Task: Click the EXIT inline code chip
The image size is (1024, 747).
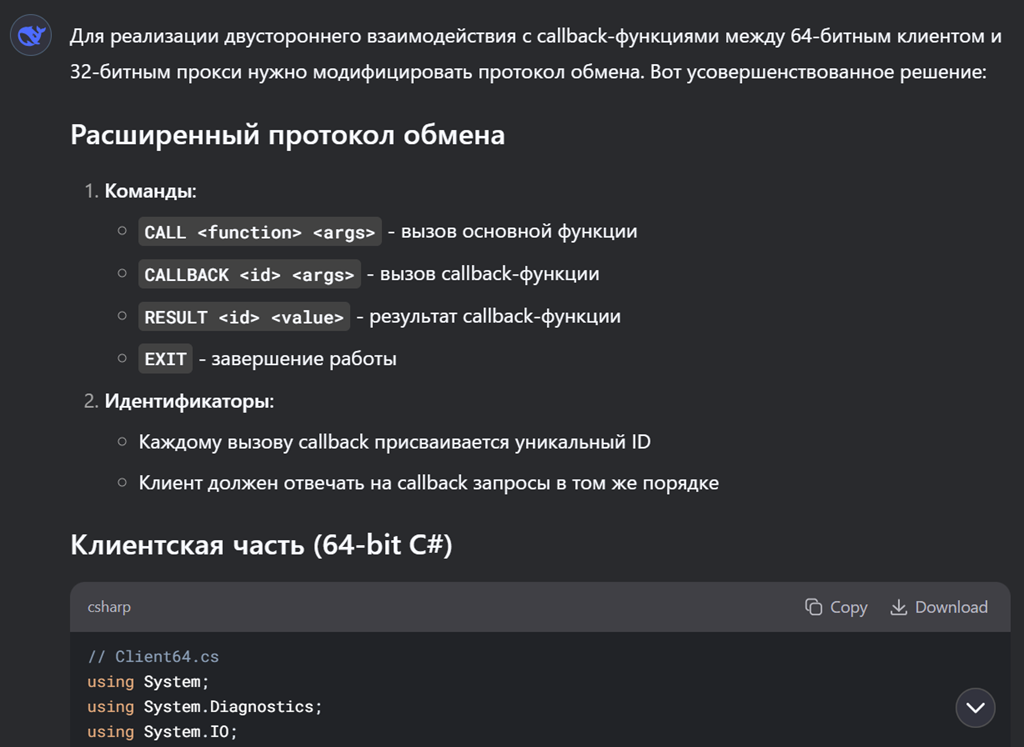Action: (165, 359)
